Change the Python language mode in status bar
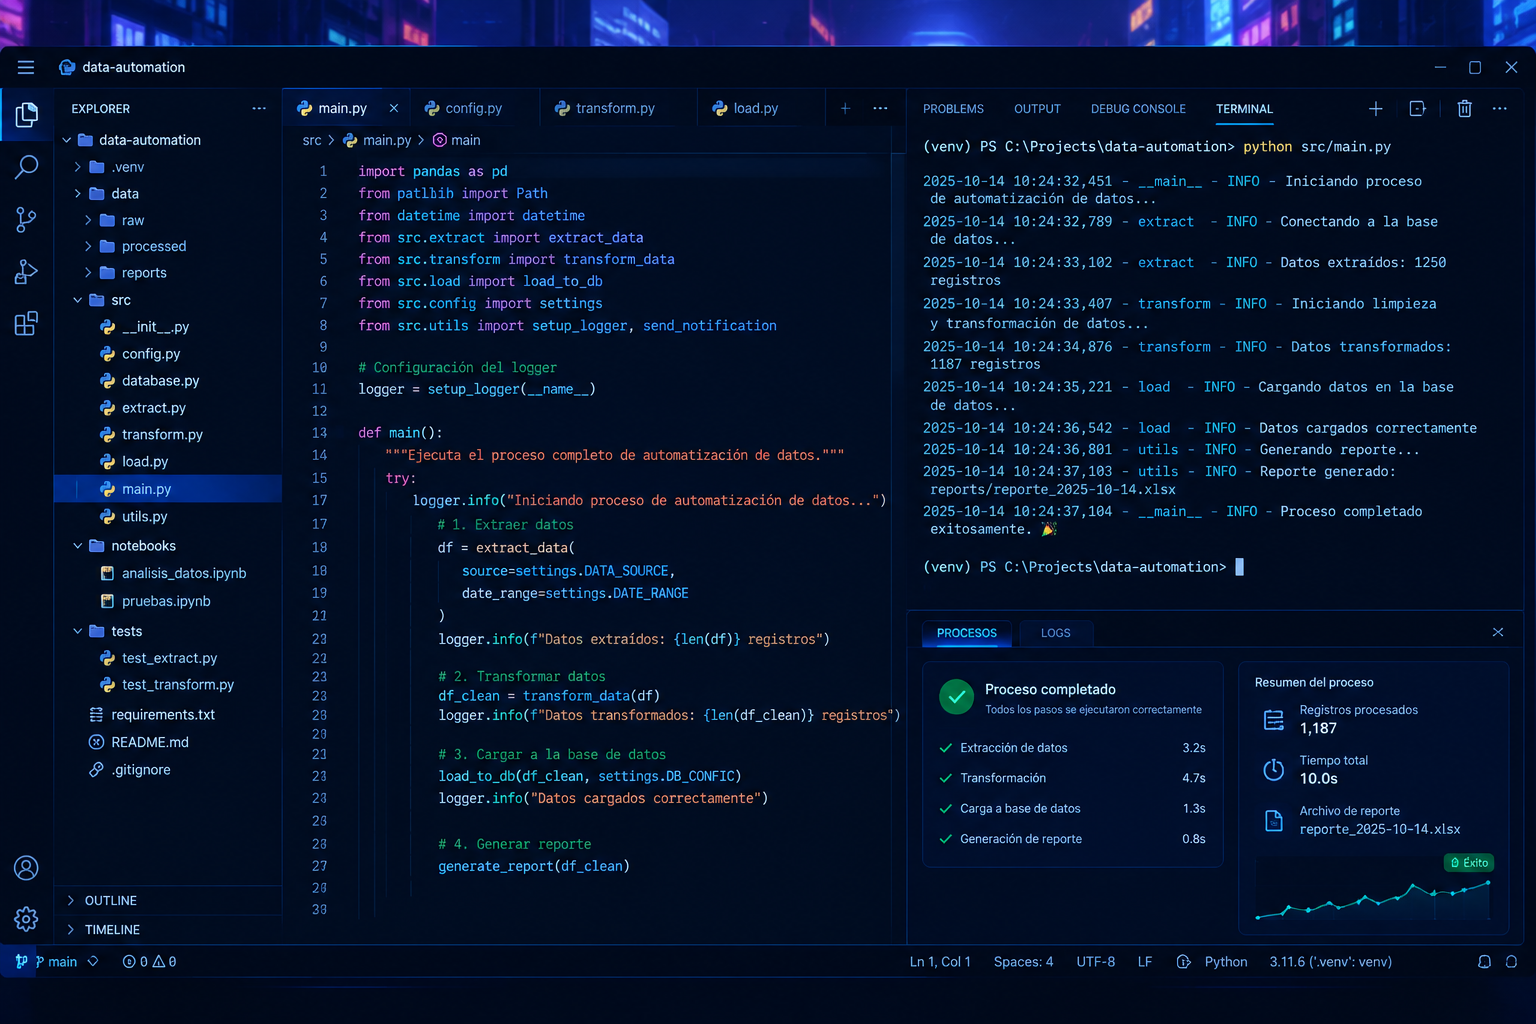Screen dimensions: 1536x1024 click(1226, 962)
